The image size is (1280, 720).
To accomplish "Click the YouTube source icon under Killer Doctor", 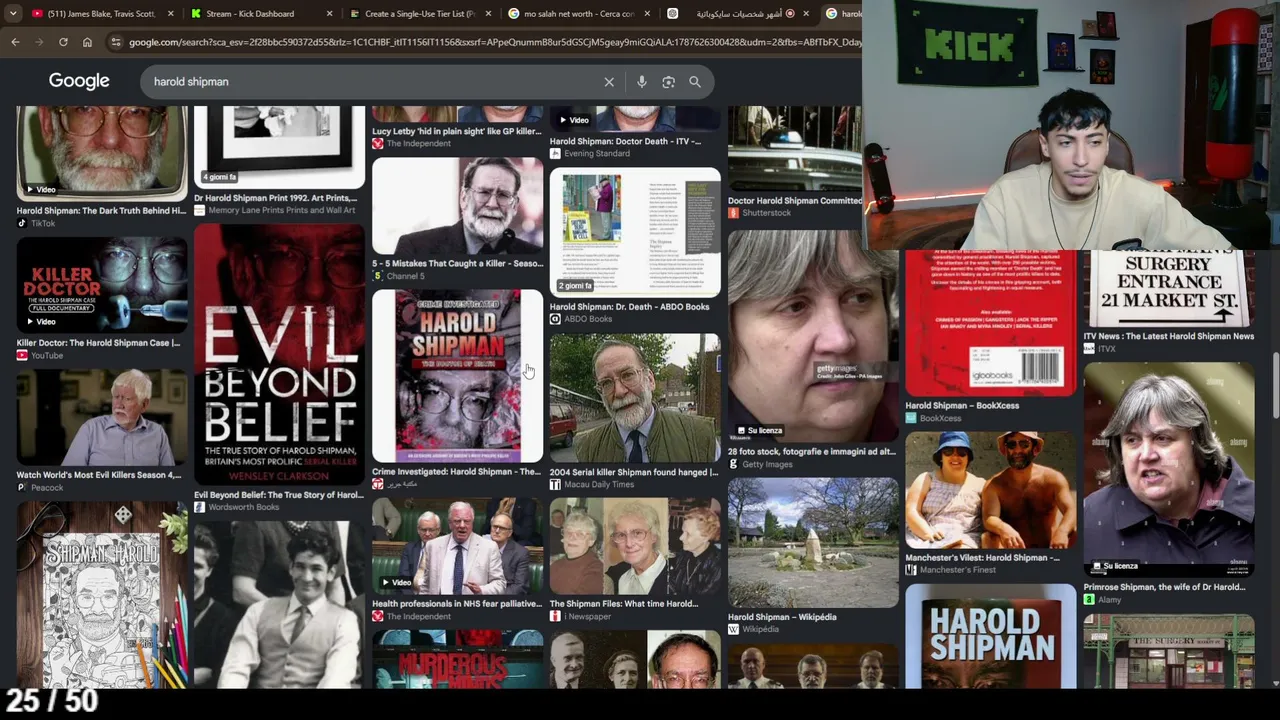I will [22, 355].
